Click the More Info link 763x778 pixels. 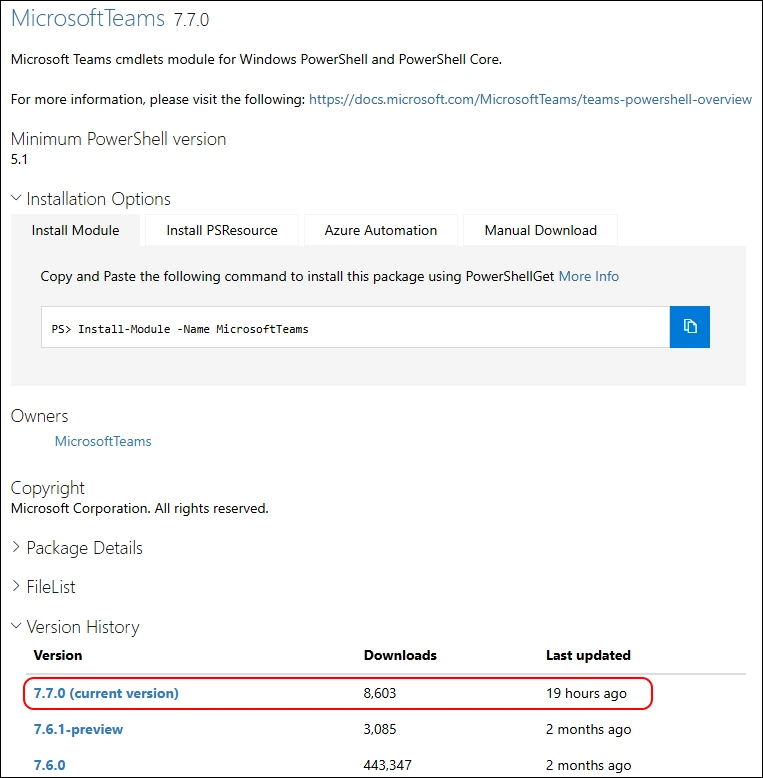(x=588, y=276)
